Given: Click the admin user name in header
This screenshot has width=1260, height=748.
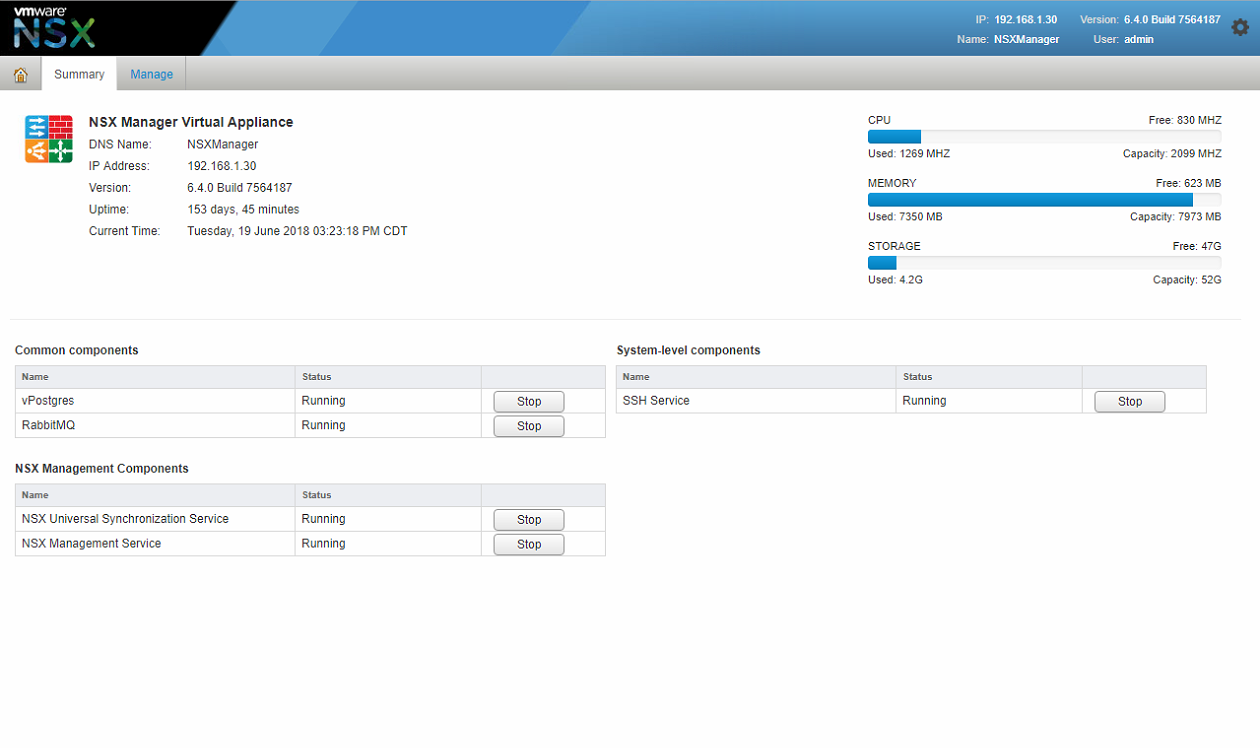Looking at the screenshot, I should [1138, 40].
